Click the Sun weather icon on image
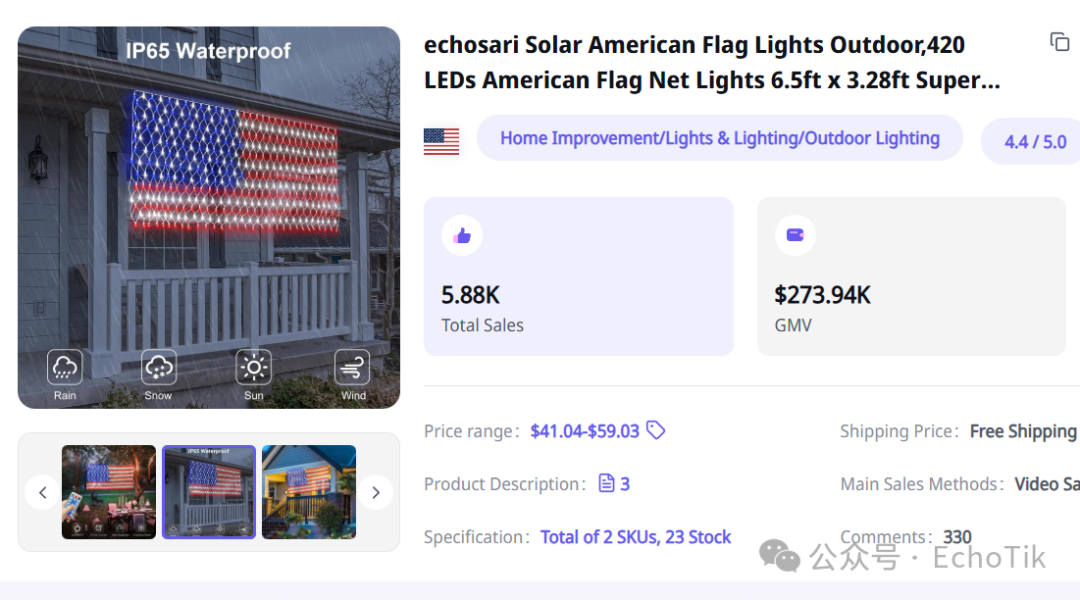1080x600 pixels. [x=253, y=367]
